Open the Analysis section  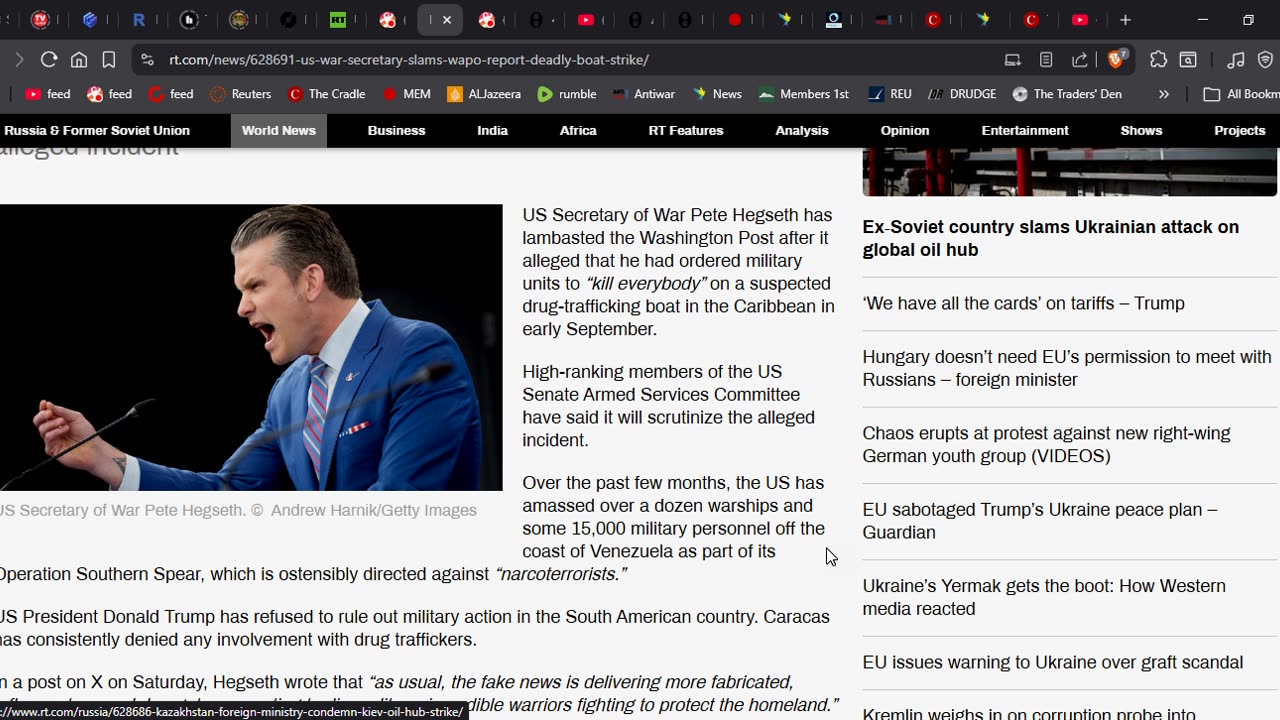tap(802, 131)
